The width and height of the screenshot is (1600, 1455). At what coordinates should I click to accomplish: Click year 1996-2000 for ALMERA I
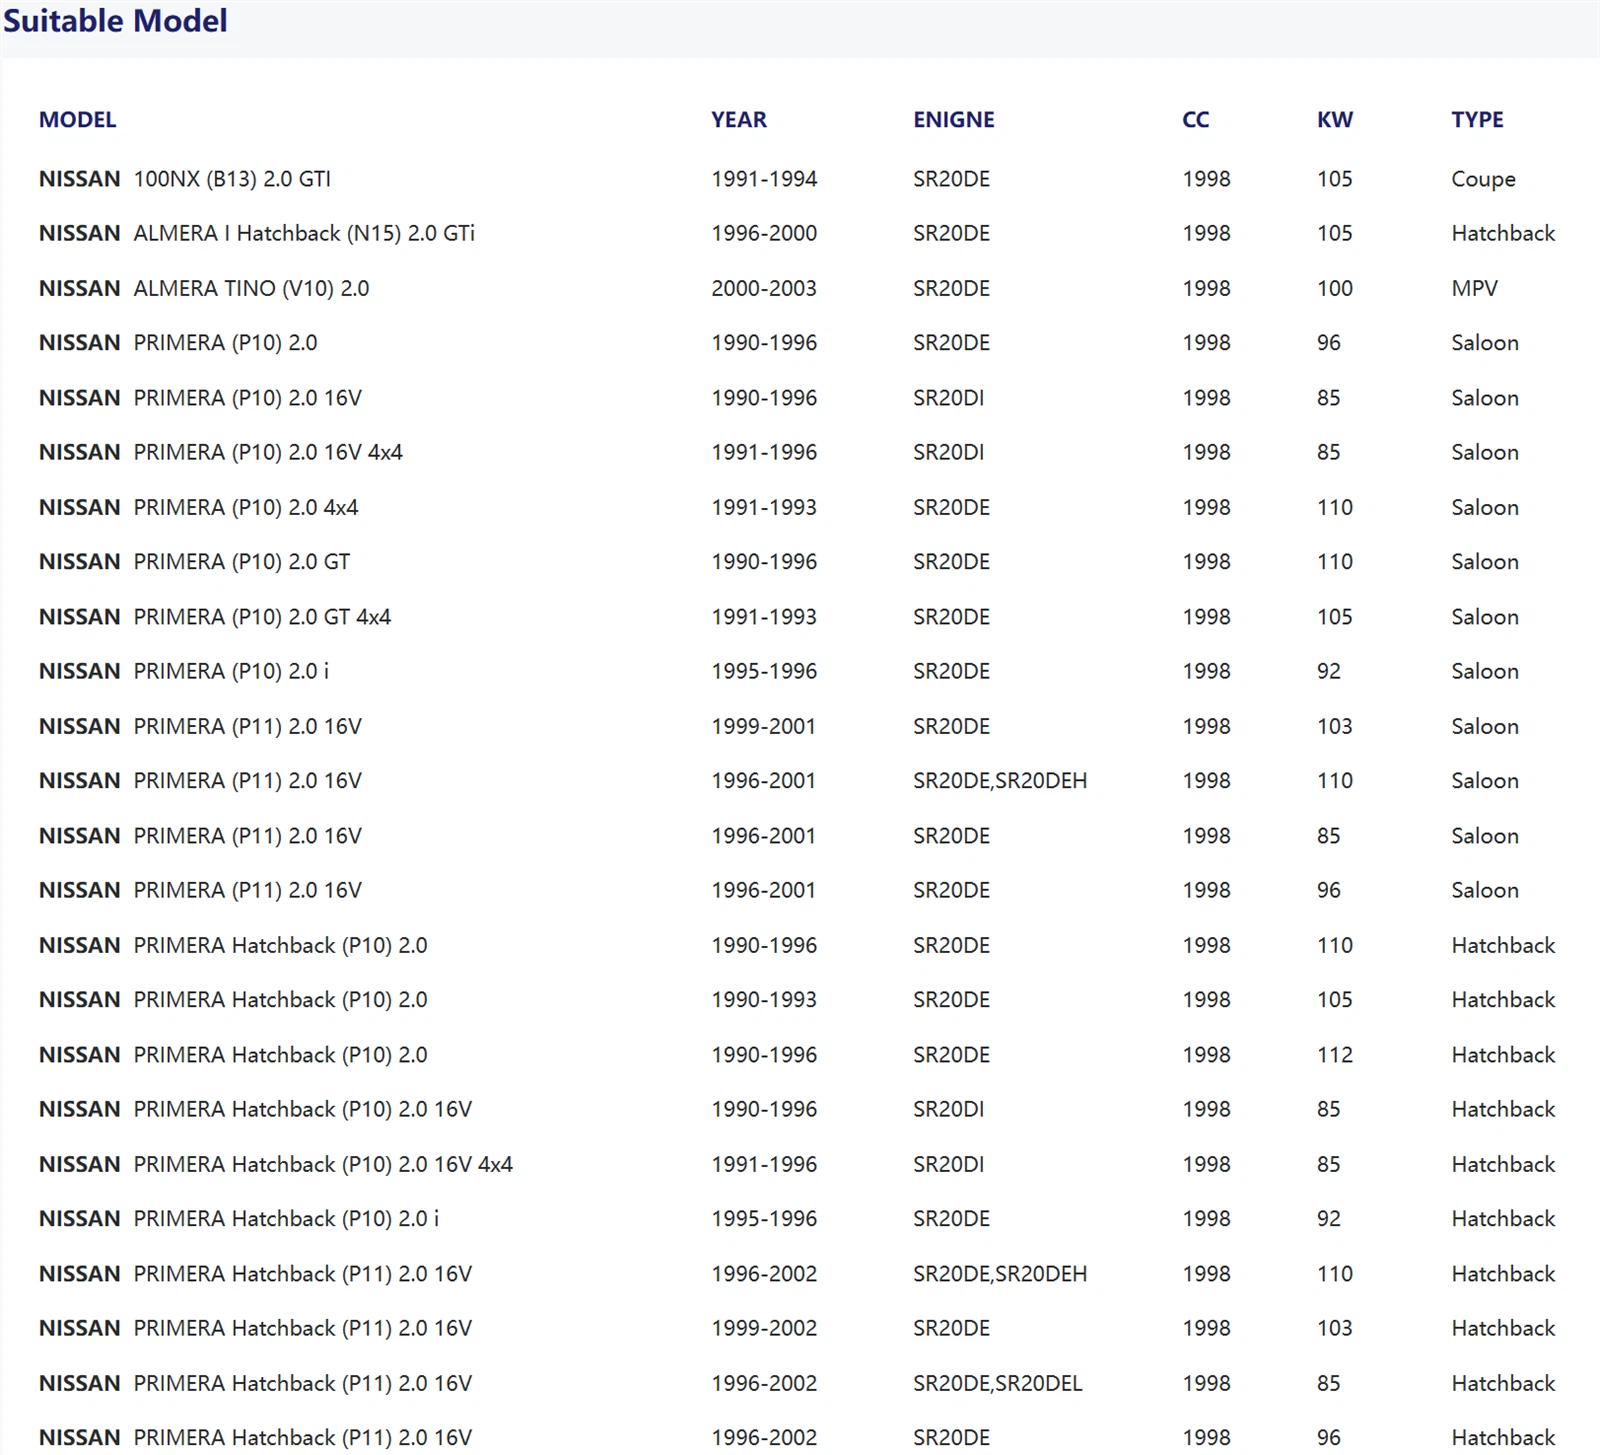764,234
